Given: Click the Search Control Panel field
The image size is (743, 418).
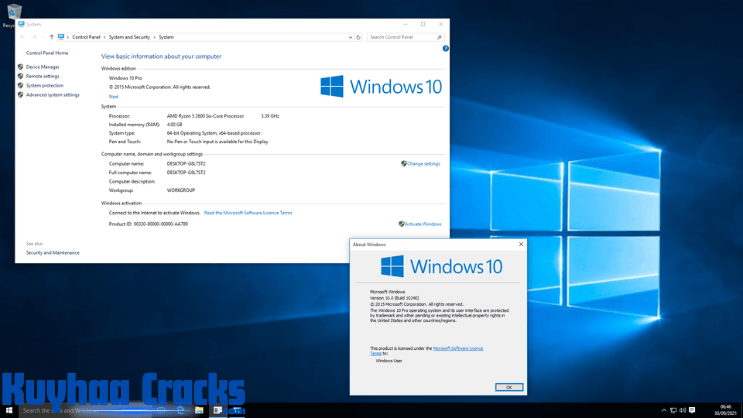Looking at the screenshot, I should [405, 37].
